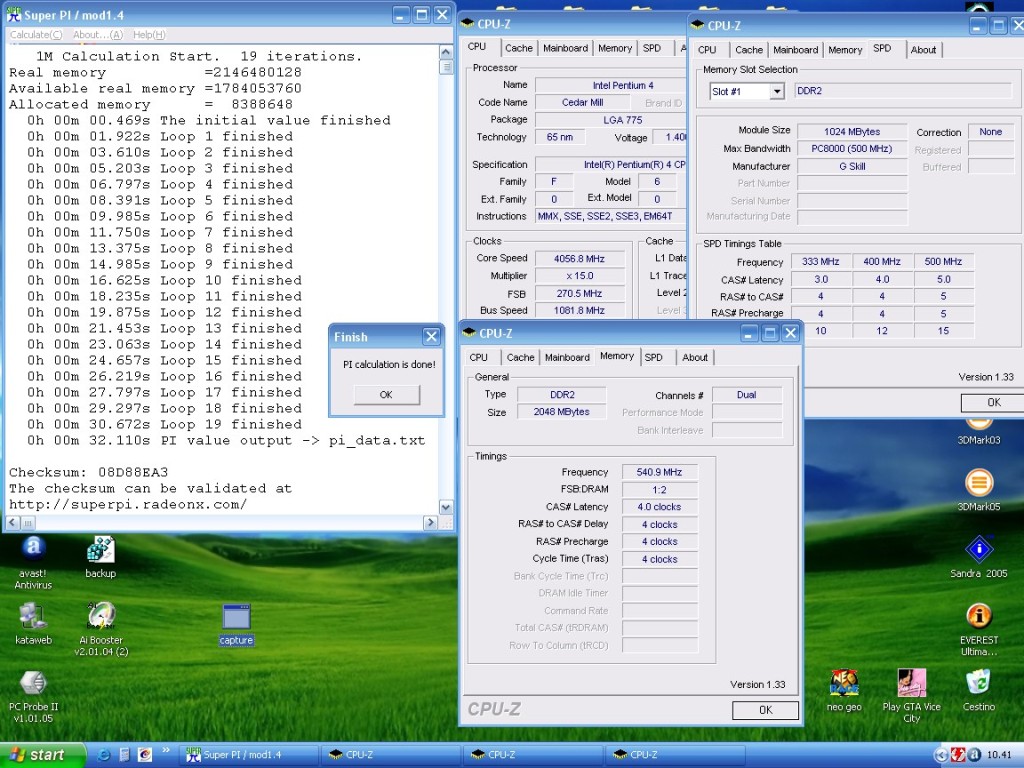This screenshot has width=1024, height=768.
Task: Open the Calculate menu in Super PI
Action: tap(36, 35)
